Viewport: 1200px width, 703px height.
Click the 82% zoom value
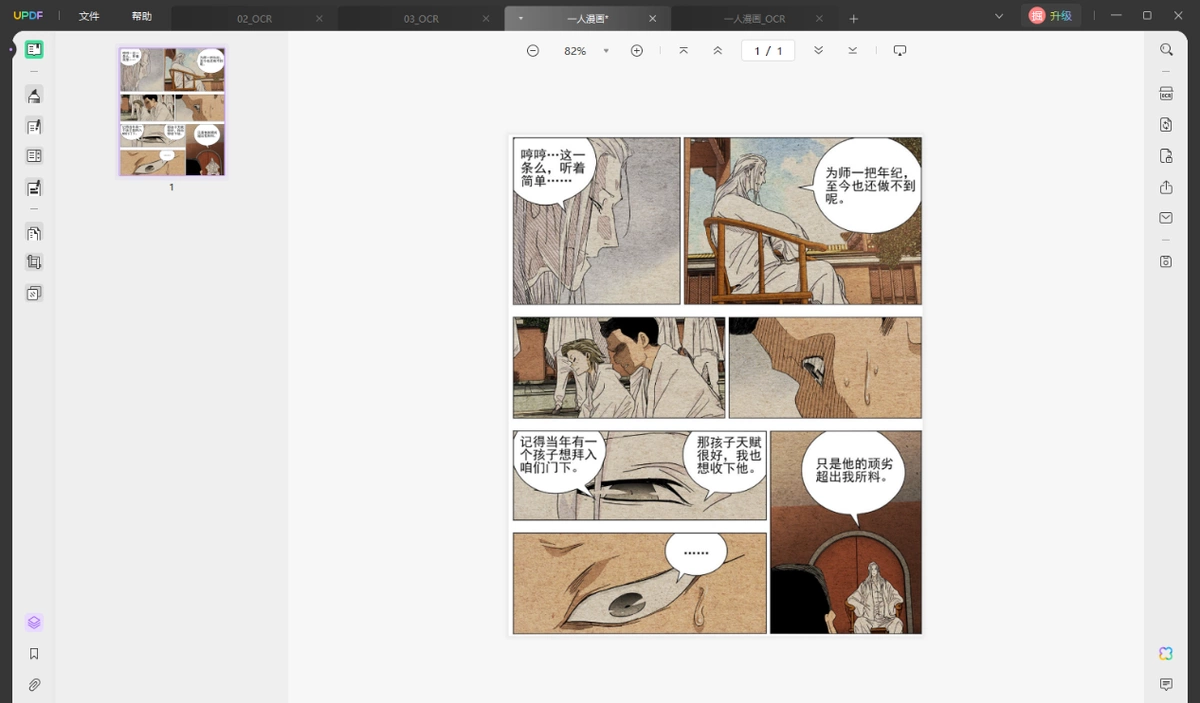(575, 51)
